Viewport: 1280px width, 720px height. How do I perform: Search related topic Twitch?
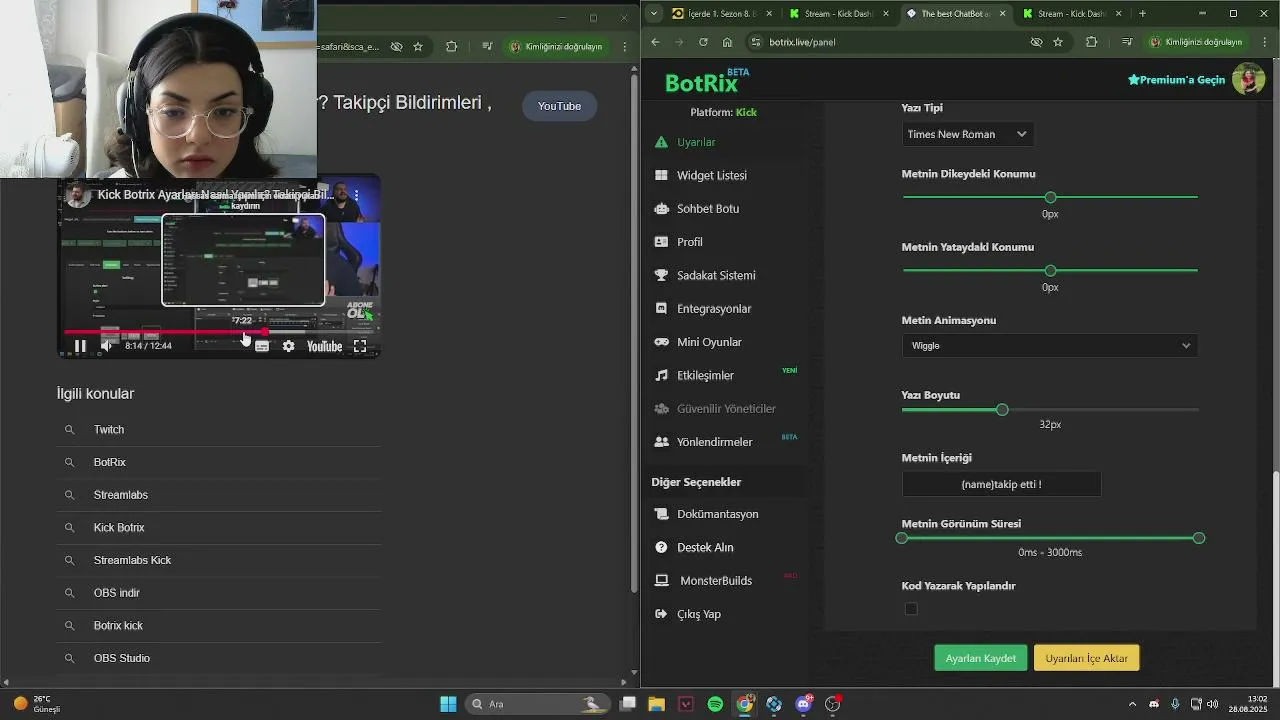coord(219,429)
